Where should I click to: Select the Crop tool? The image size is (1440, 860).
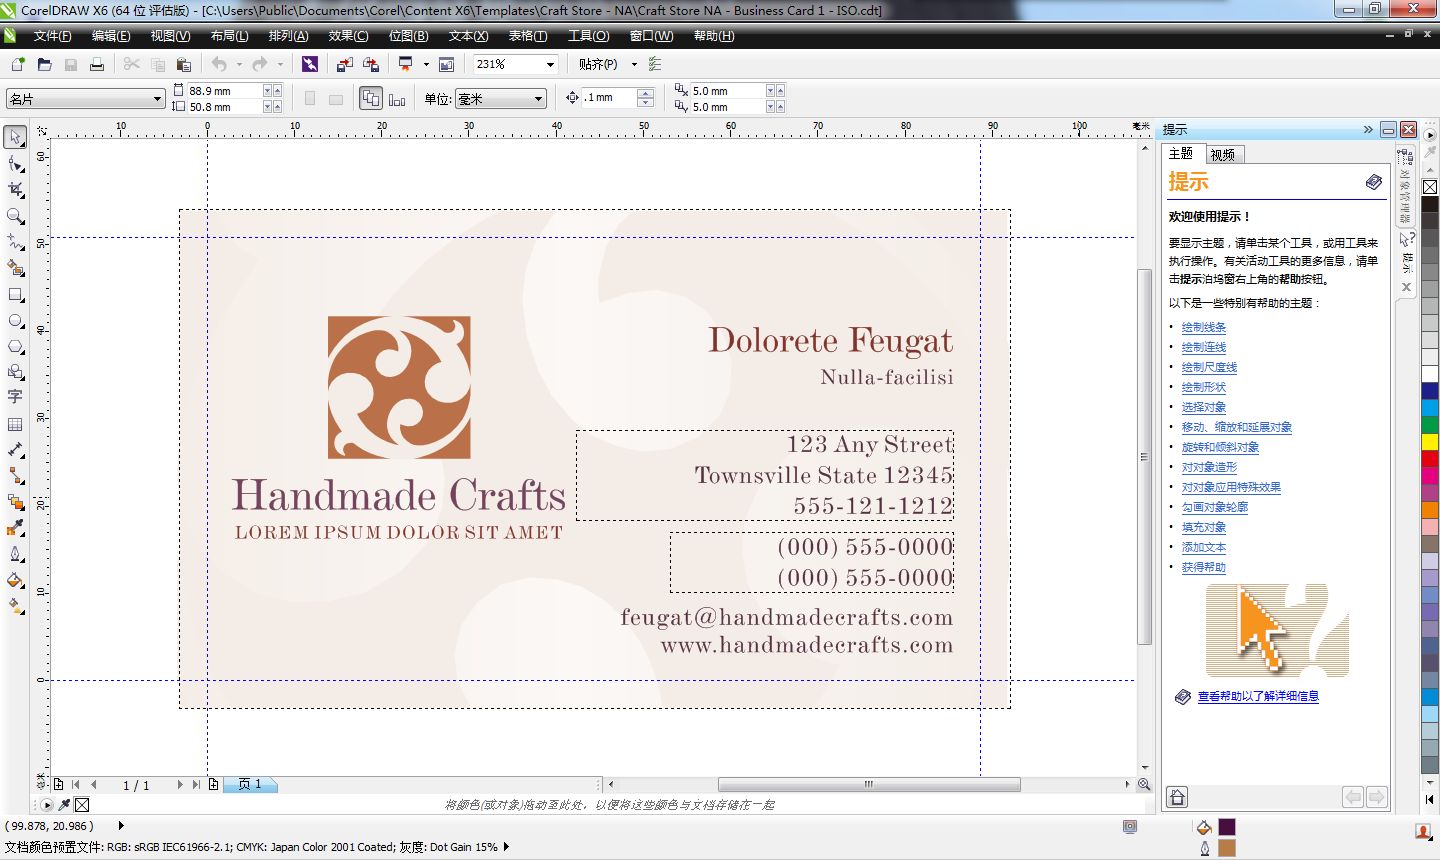click(15, 190)
